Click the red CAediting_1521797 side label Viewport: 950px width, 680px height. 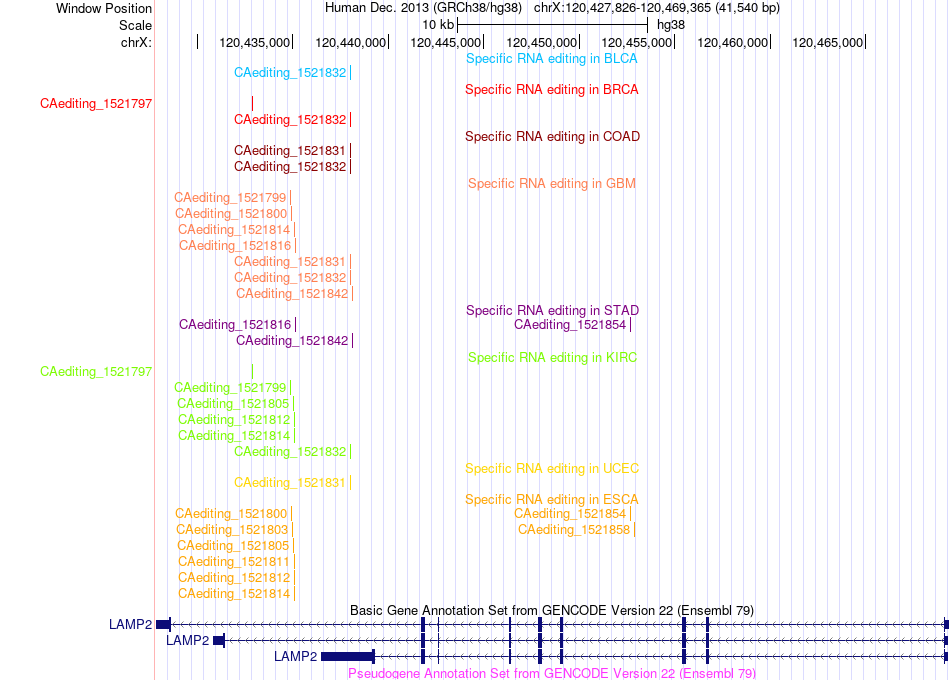pyautogui.click(x=96, y=104)
